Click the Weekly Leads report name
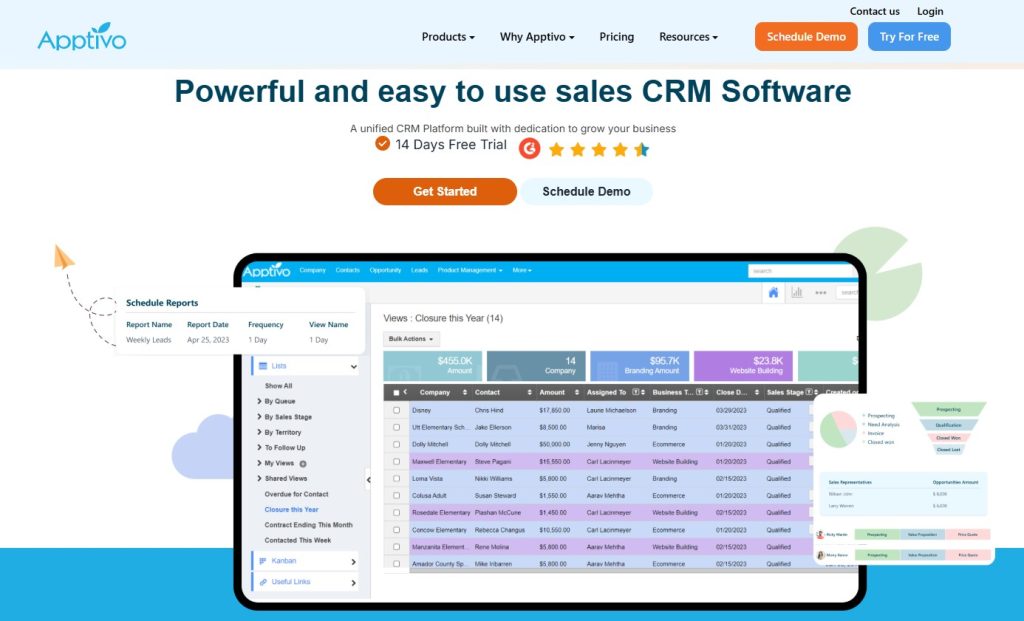The width and height of the screenshot is (1024, 621). (x=149, y=340)
